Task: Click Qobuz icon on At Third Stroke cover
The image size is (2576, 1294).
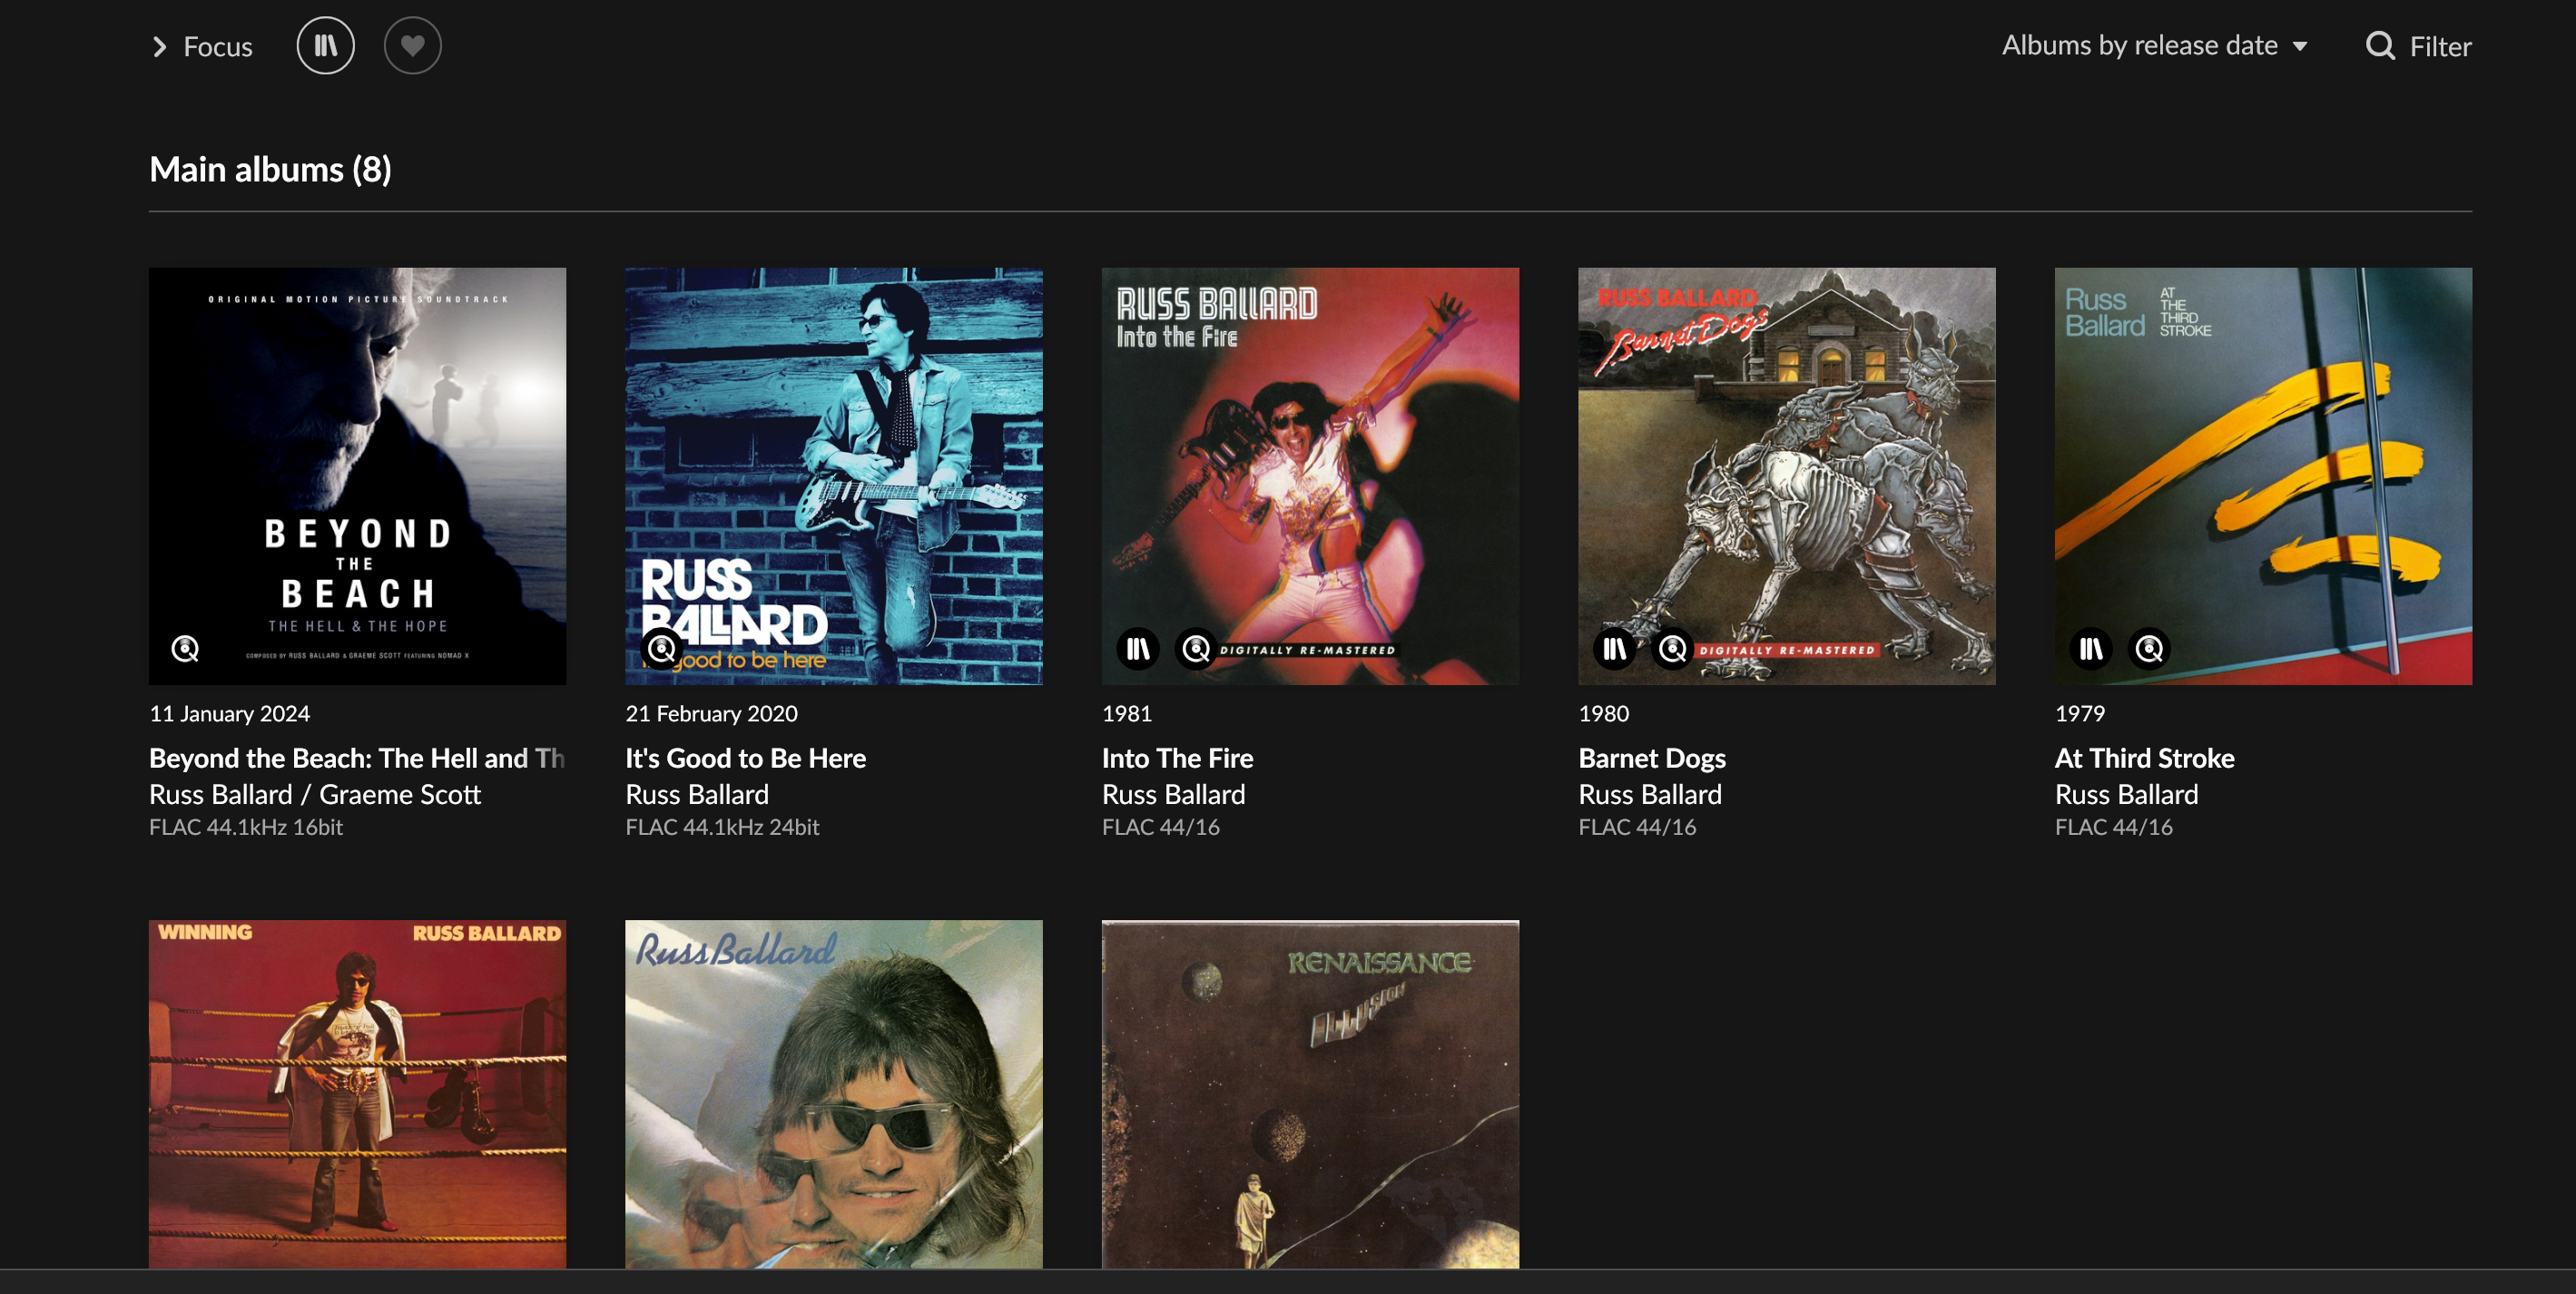Action: point(2149,649)
